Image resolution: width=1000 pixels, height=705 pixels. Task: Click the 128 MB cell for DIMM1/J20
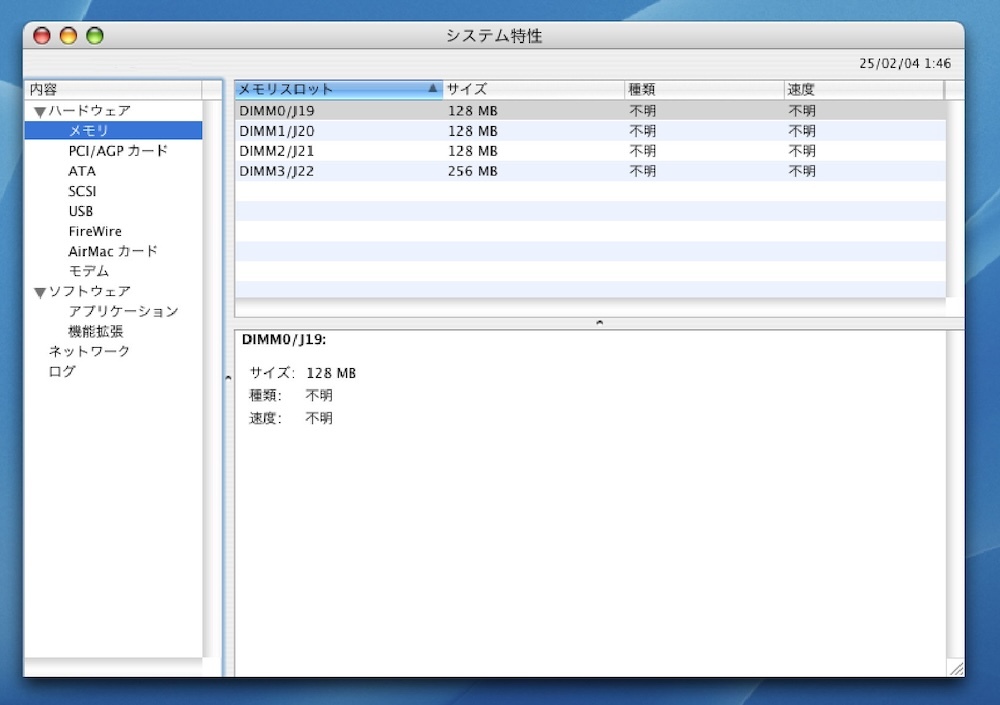click(x=473, y=131)
